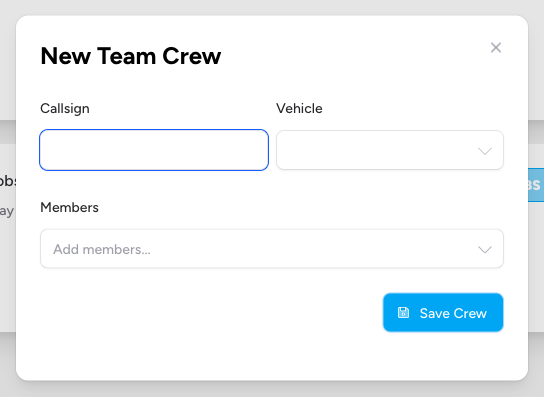
Task: Open the Vehicle dropdown
Action: click(390, 150)
